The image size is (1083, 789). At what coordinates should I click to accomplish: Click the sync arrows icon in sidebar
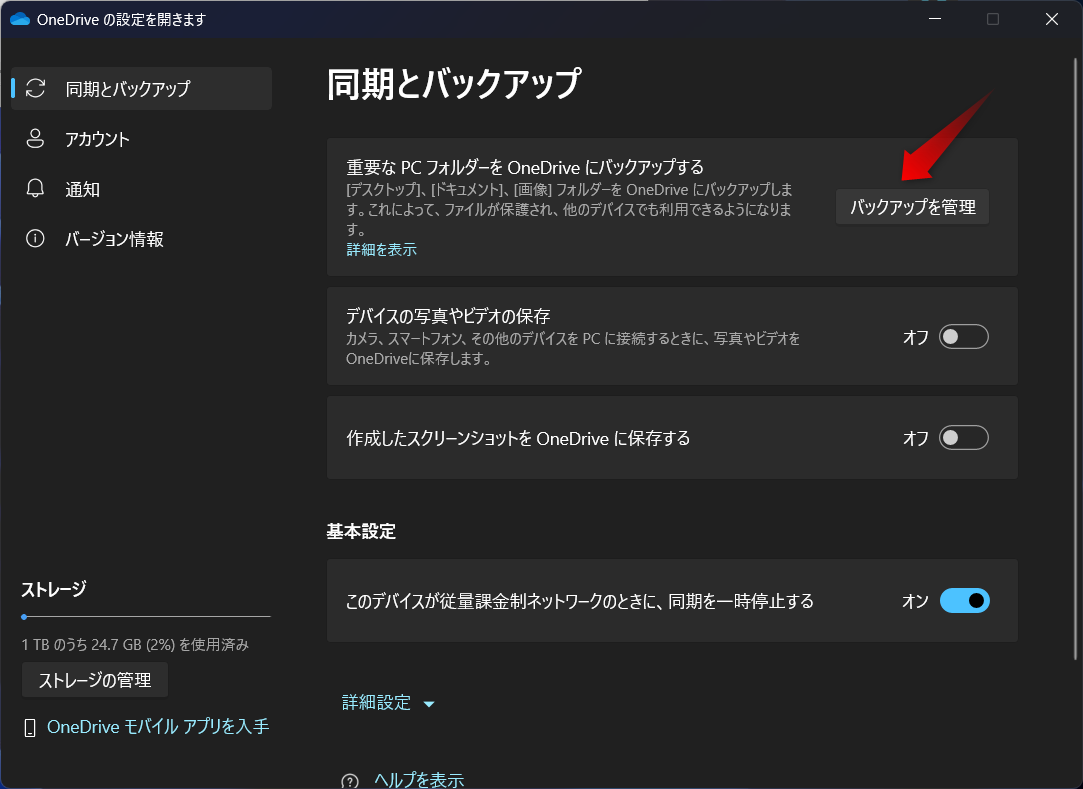[35, 88]
